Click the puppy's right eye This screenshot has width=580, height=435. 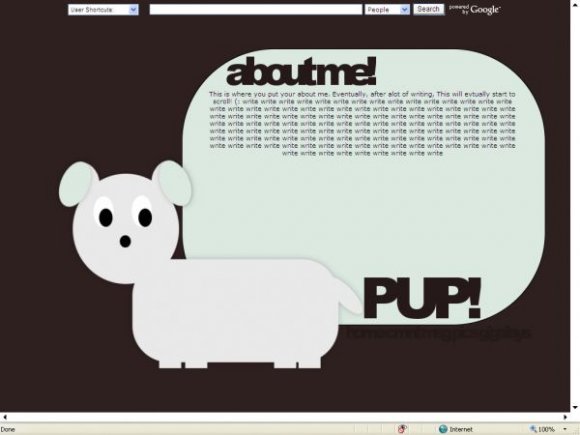(x=145, y=217)
